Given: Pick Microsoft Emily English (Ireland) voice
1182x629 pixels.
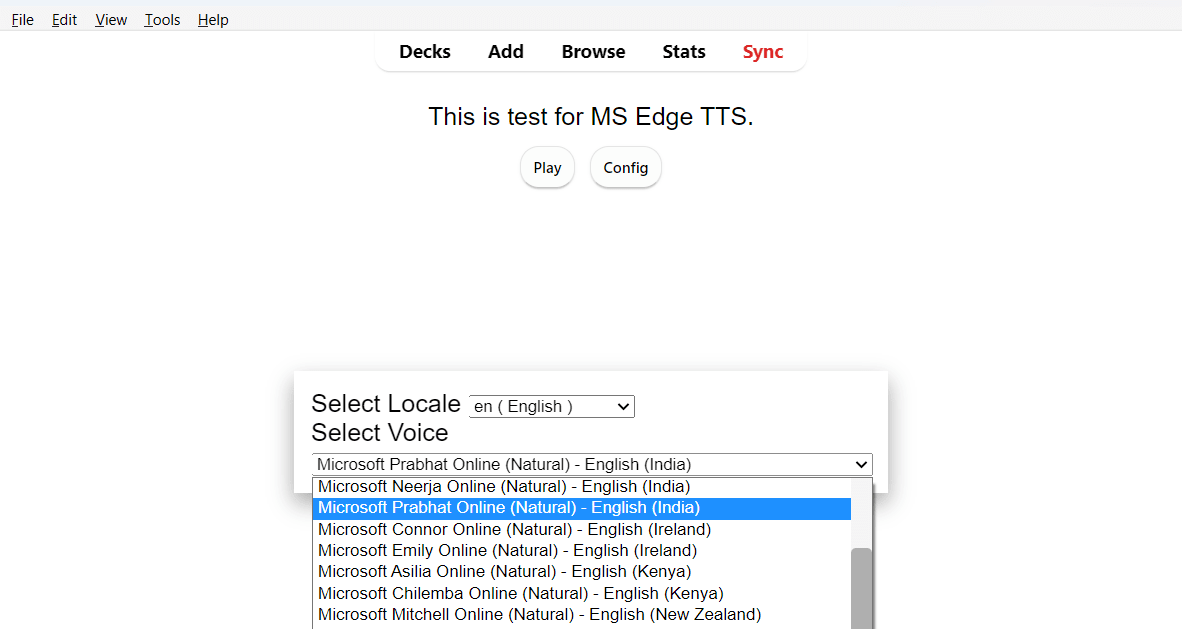Looking at the screenshot, I should pyautogui.click(x=581, y=551).
